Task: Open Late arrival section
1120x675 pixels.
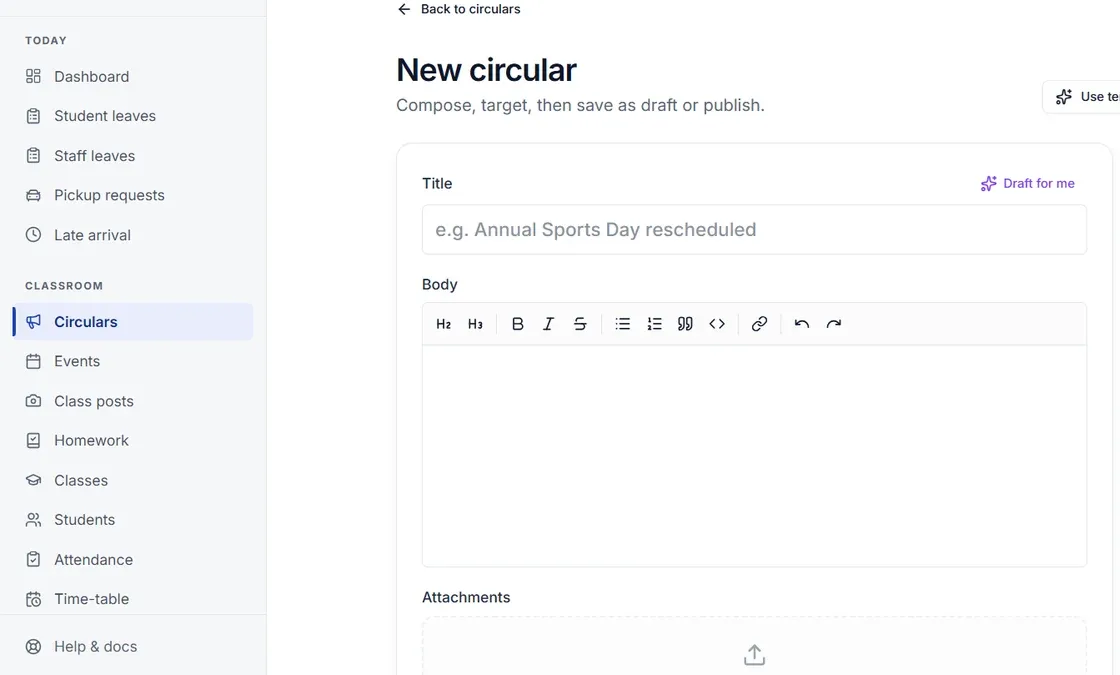Action: (x=133, y=235)
